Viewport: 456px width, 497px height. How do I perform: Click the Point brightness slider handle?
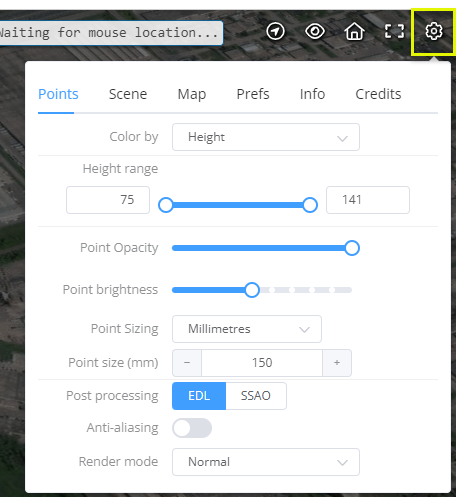click(x=252, y=290)
